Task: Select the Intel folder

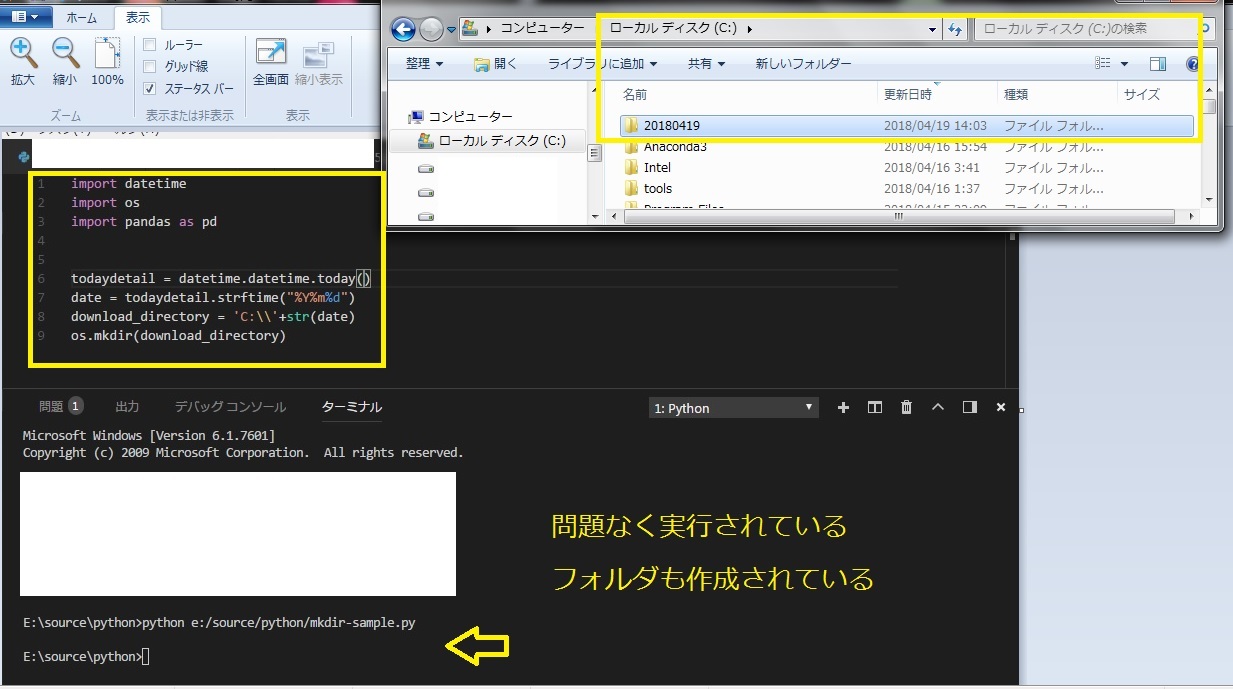Action: [657, 168]
